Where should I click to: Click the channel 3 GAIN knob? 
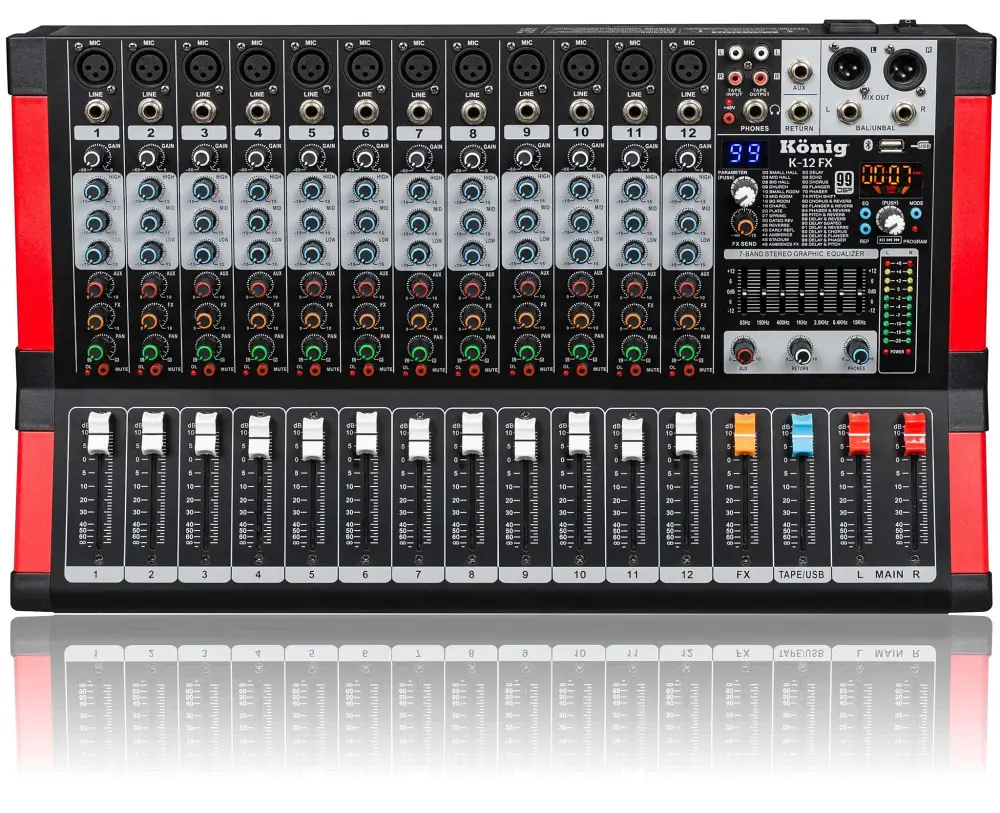tap(204, 157)
